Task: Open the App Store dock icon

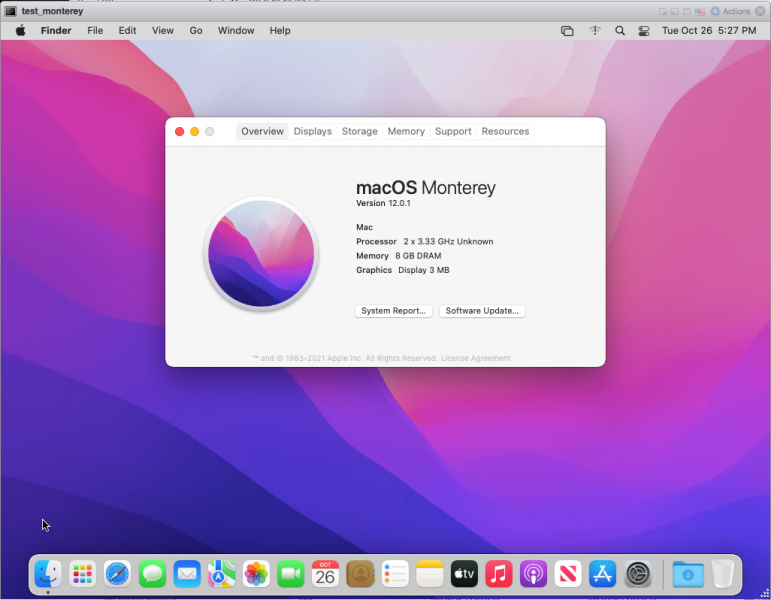Action: pyautogui.click(x=602, y=574)
